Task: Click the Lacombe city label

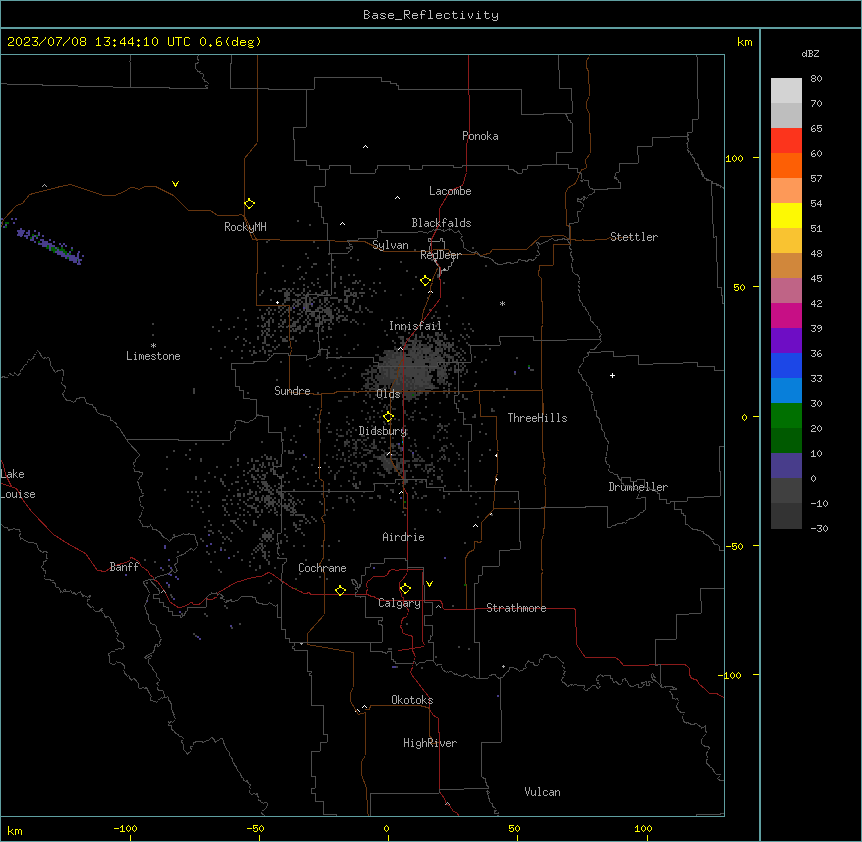Action: (x=450, y=191)
